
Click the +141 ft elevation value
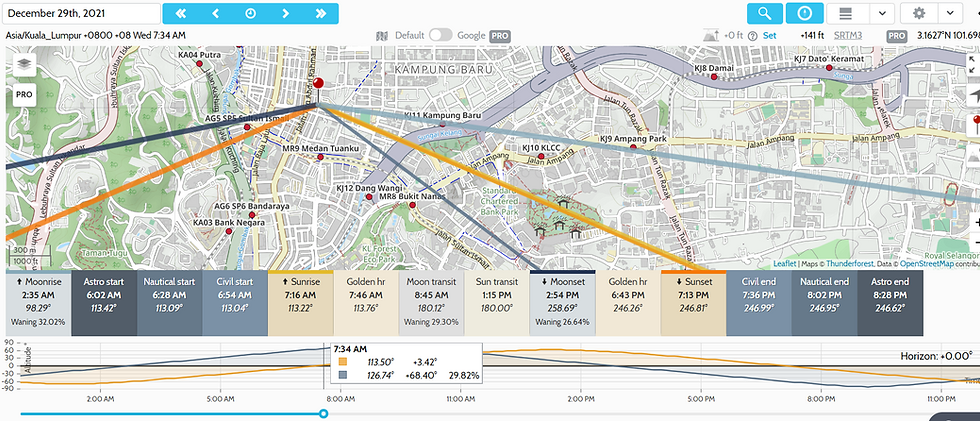coord(812,36)
